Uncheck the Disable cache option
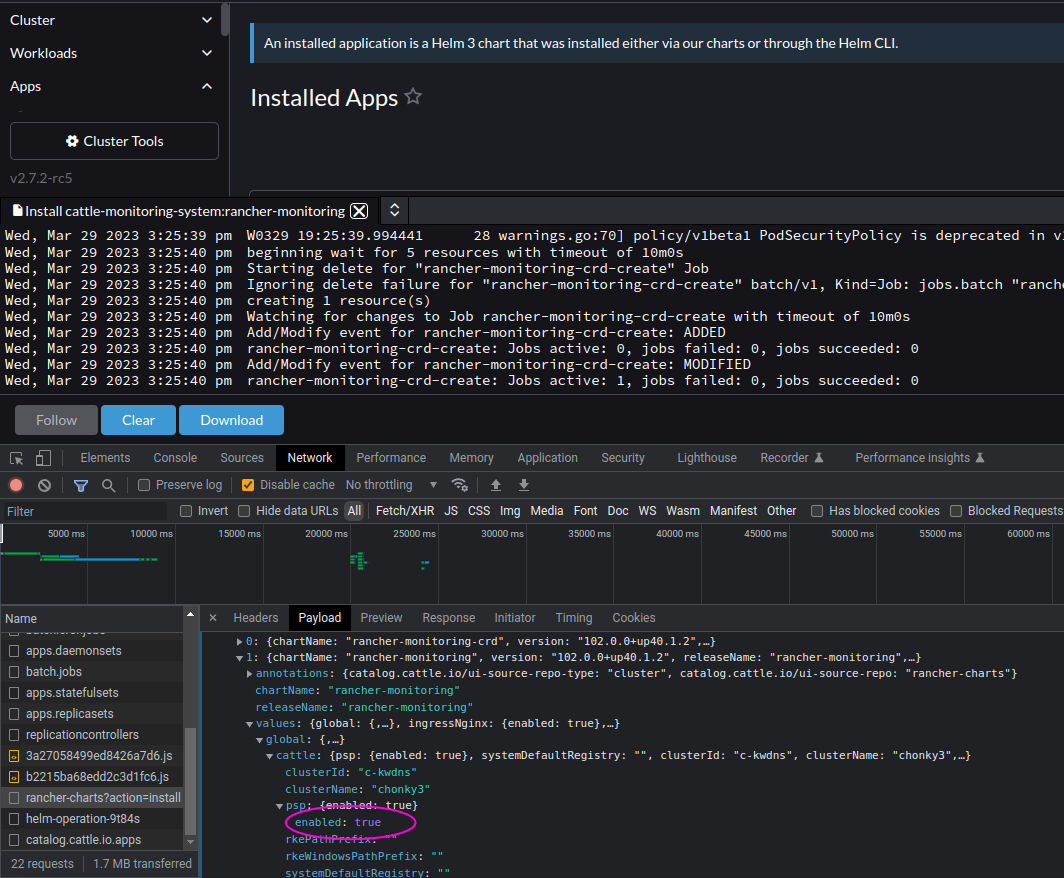This screenshot has width=1064, height=878. click(246, 484)
